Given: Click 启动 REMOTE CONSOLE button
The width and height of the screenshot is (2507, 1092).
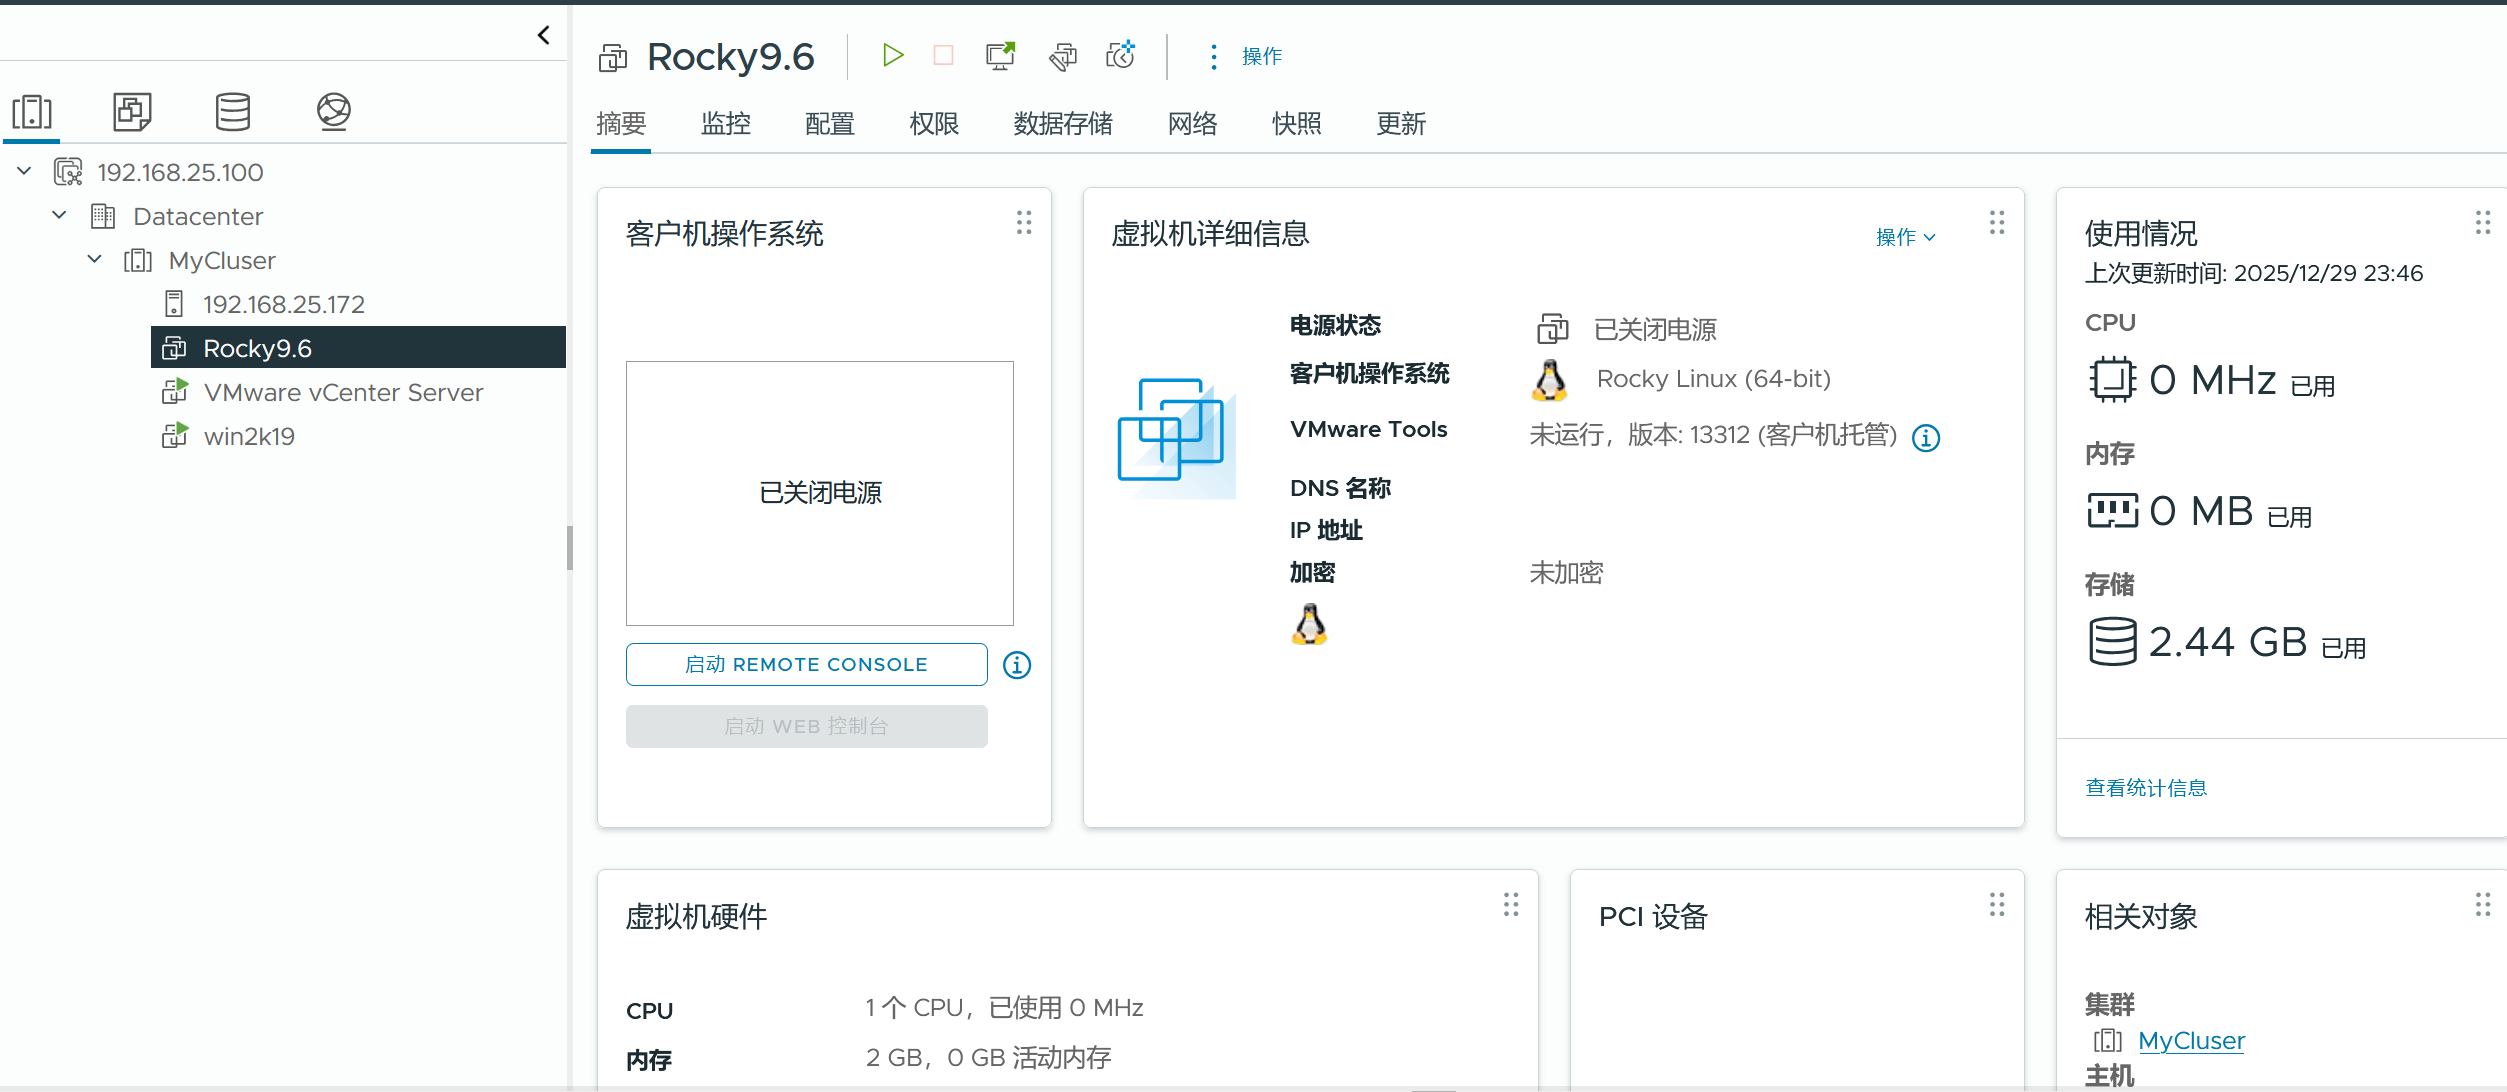Looking at the screenshot, I should [806, 665].
